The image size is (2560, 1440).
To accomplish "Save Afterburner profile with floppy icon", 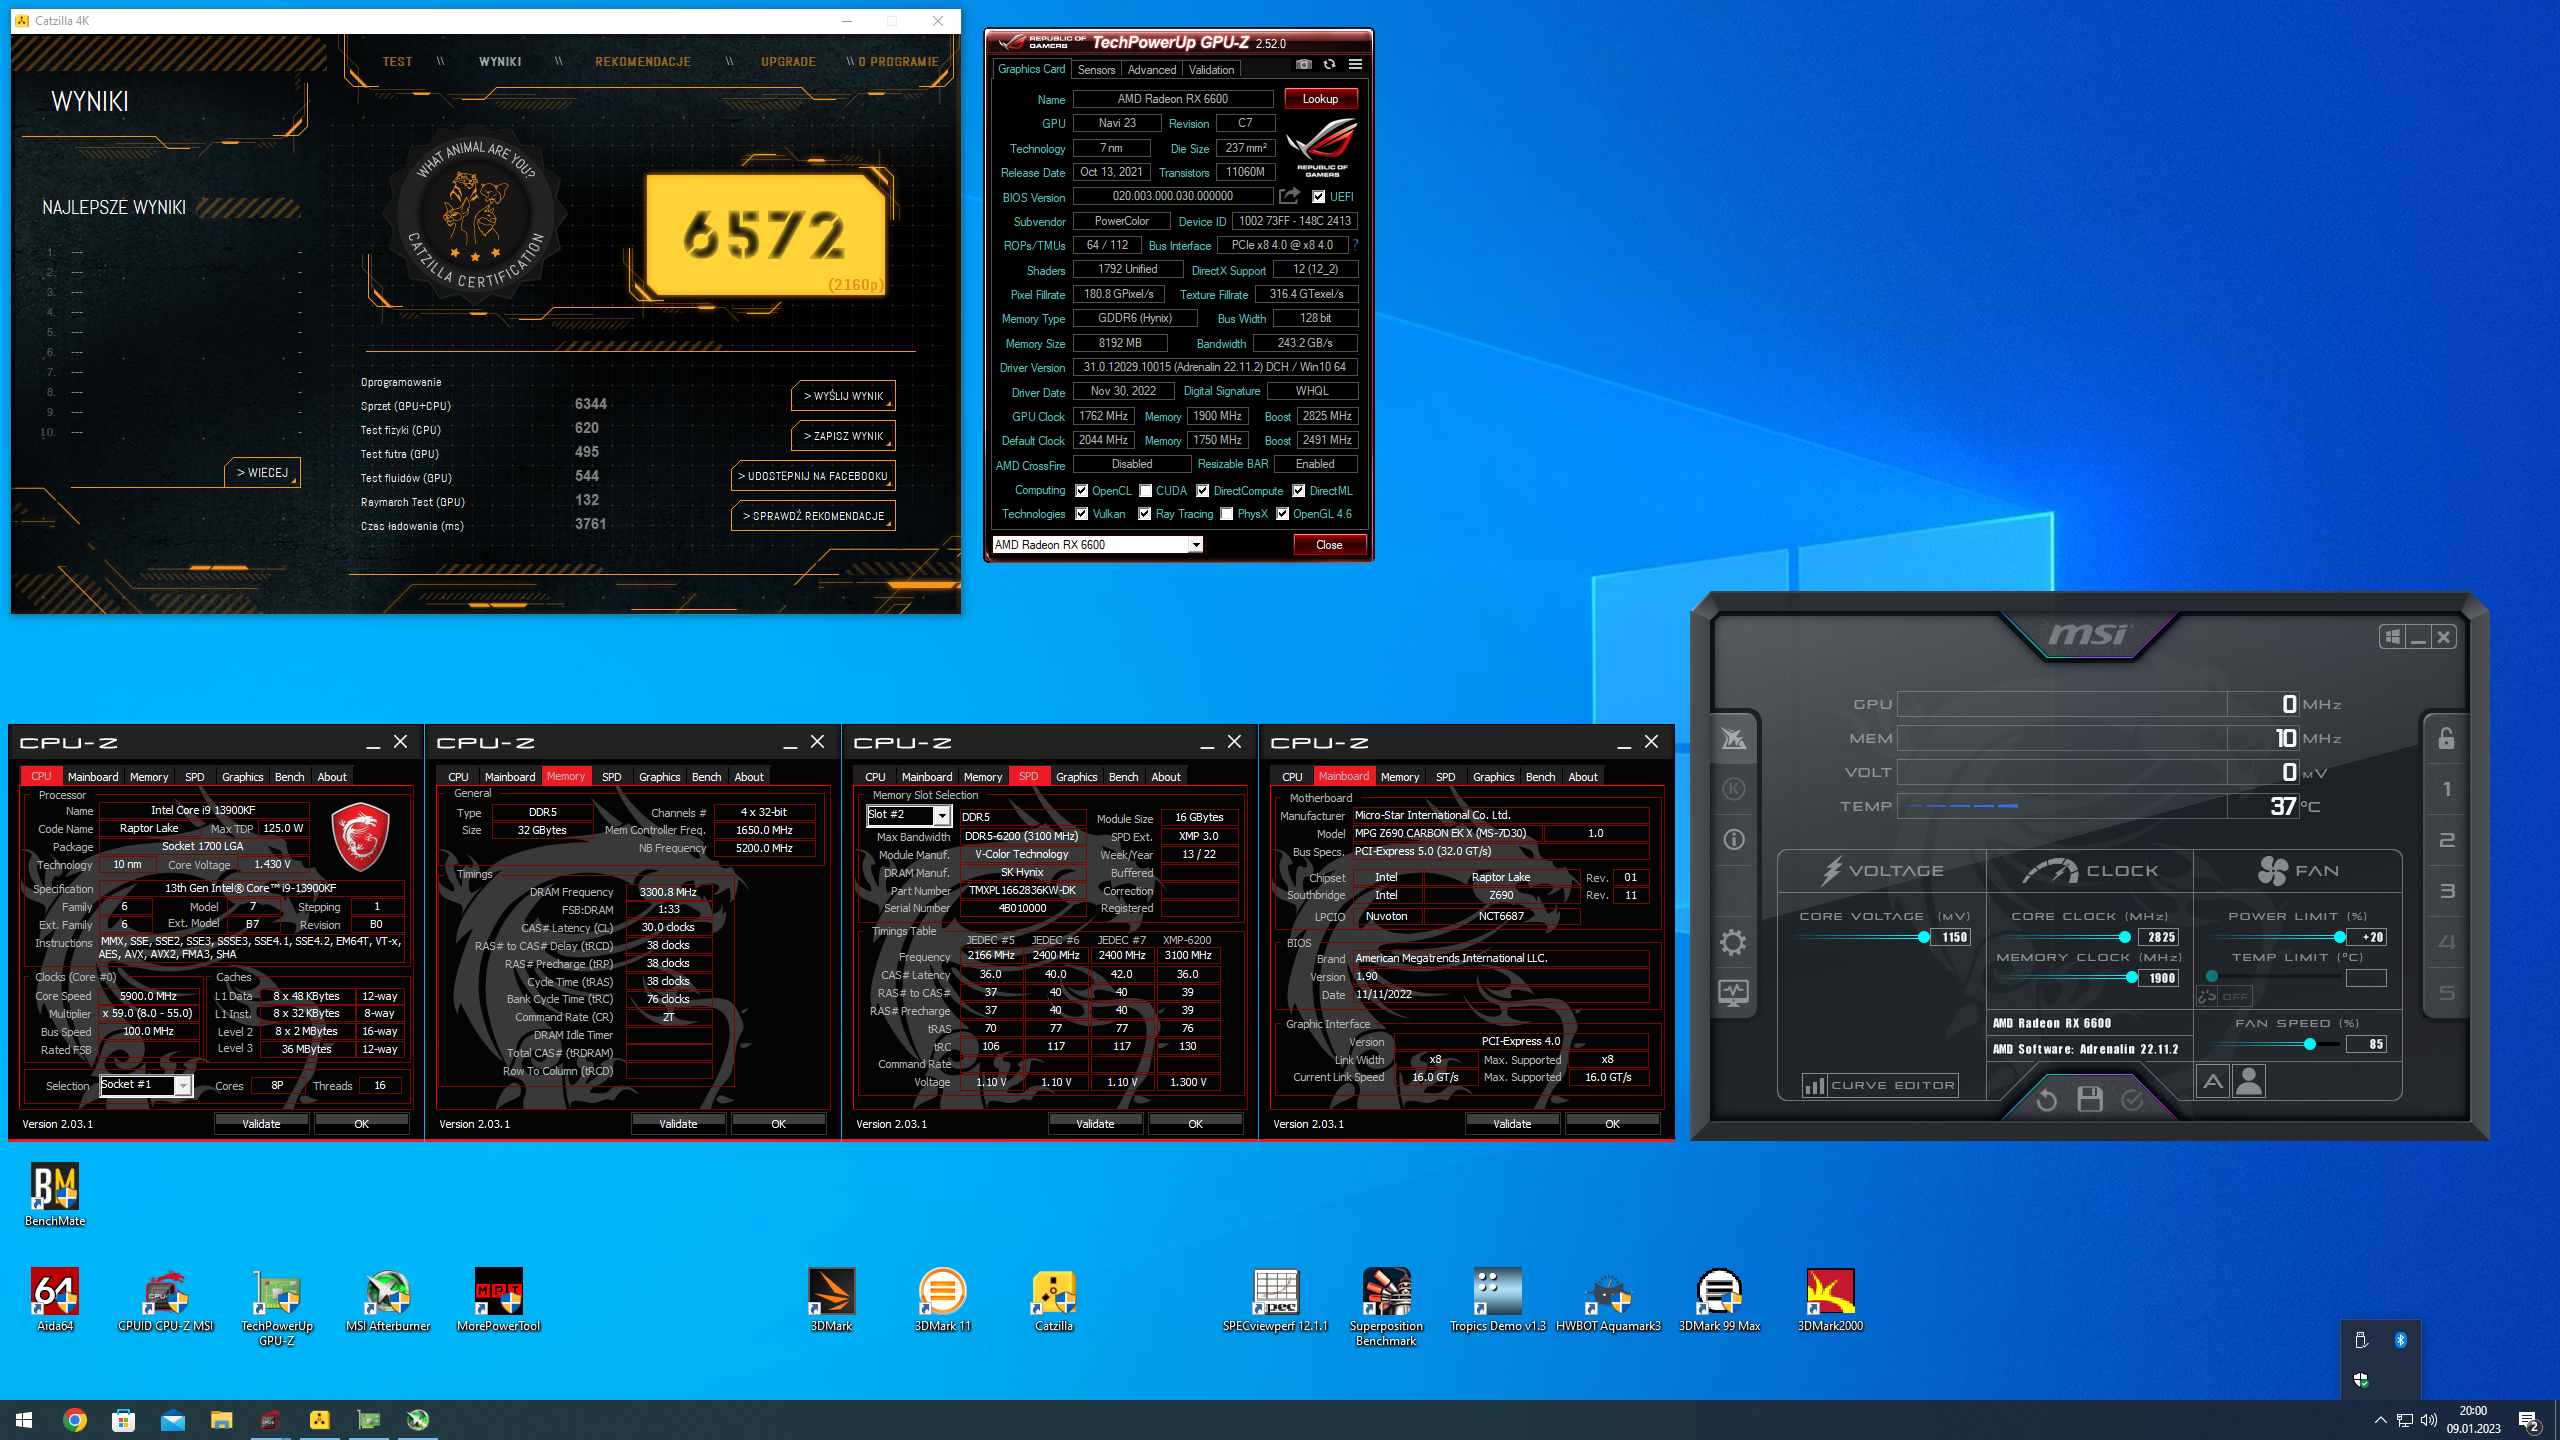I will pyautogui.click(x=2090, y=1100).
